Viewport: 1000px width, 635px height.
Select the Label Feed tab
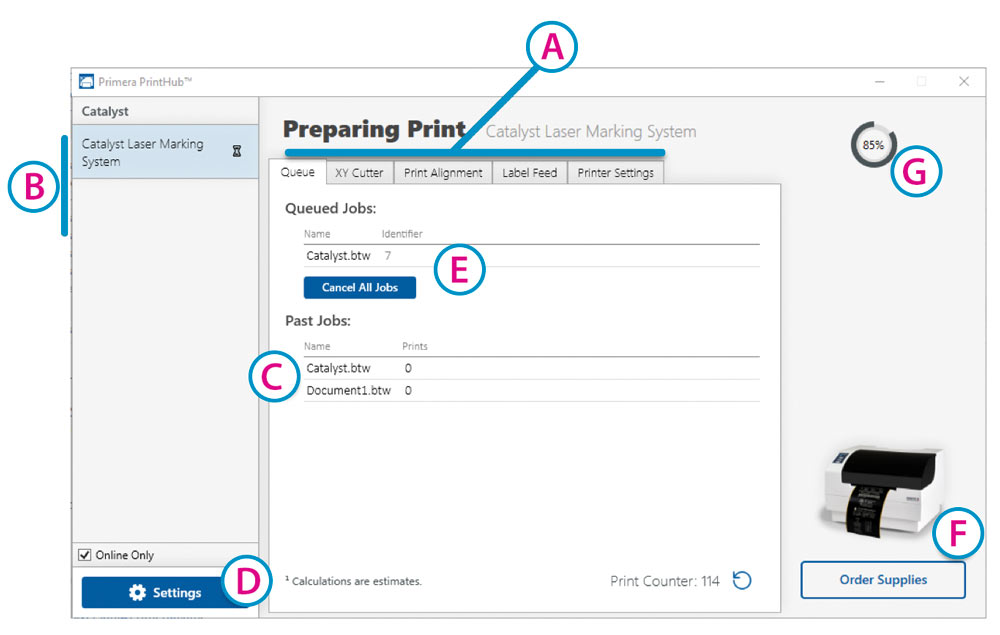[x=529, y=173]
